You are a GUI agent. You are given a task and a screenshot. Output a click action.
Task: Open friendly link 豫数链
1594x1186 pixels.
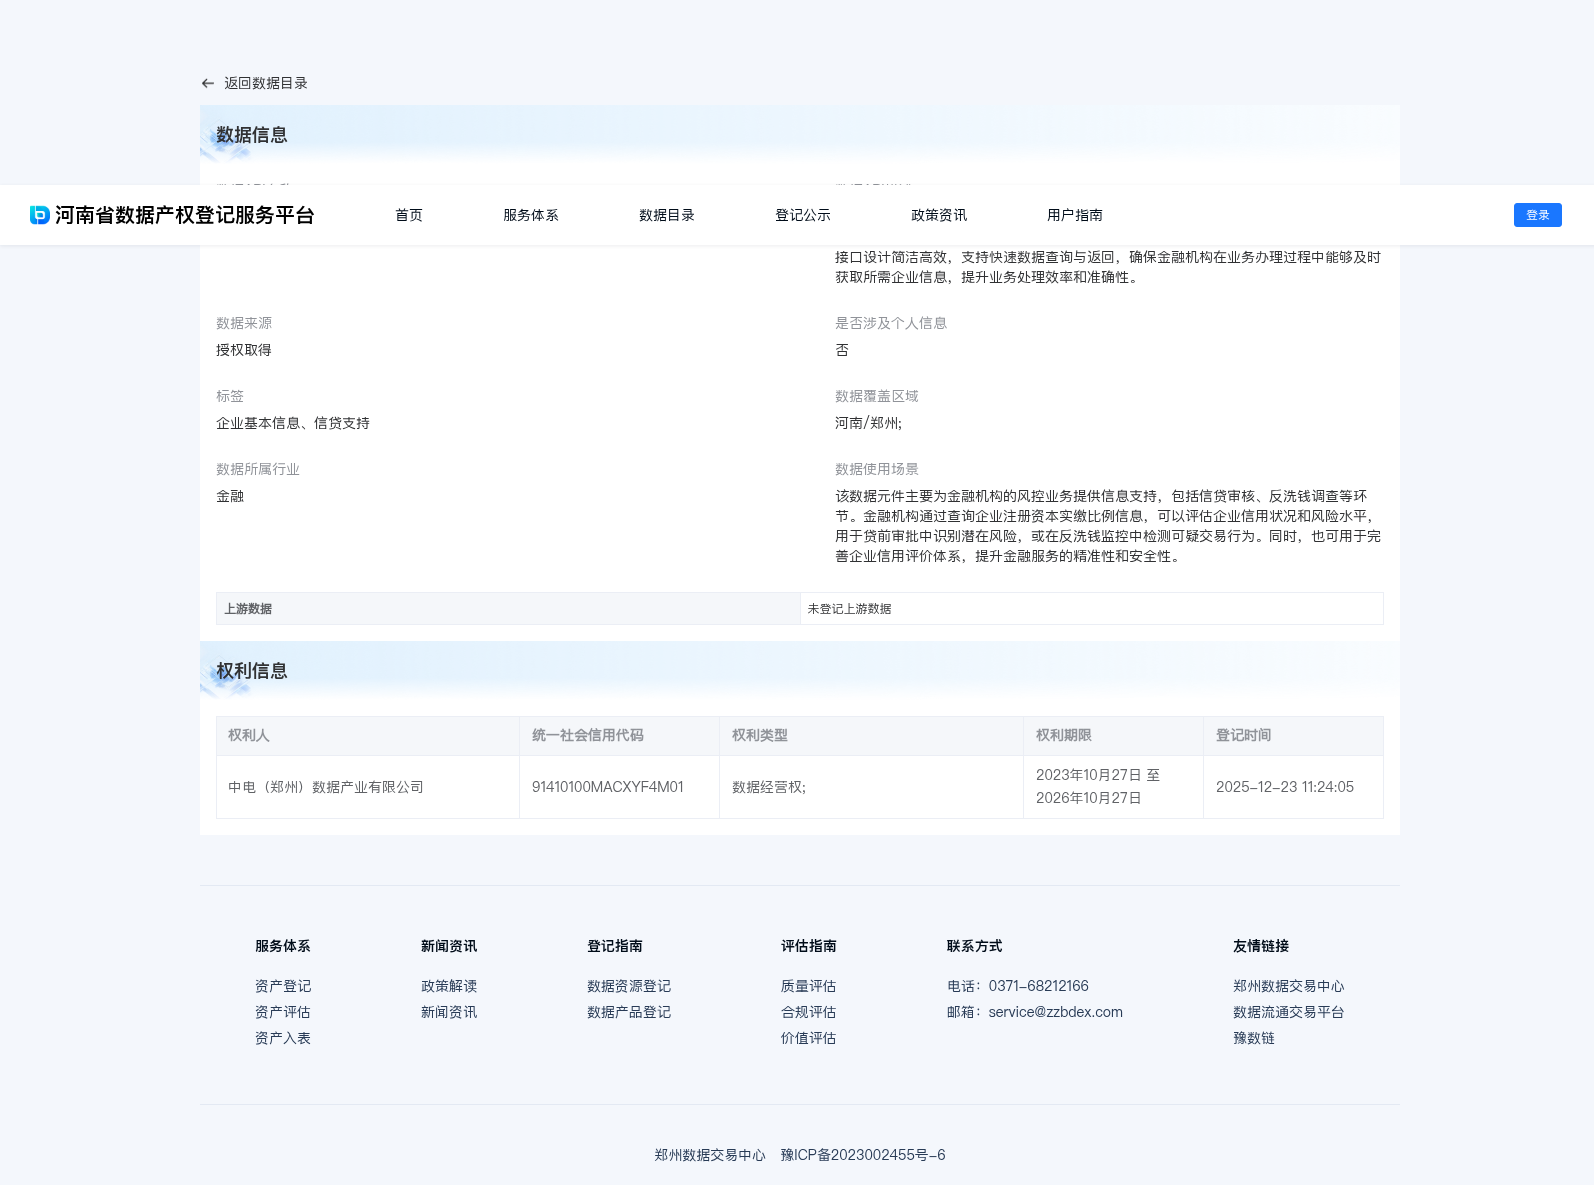coord(1254,1038)
